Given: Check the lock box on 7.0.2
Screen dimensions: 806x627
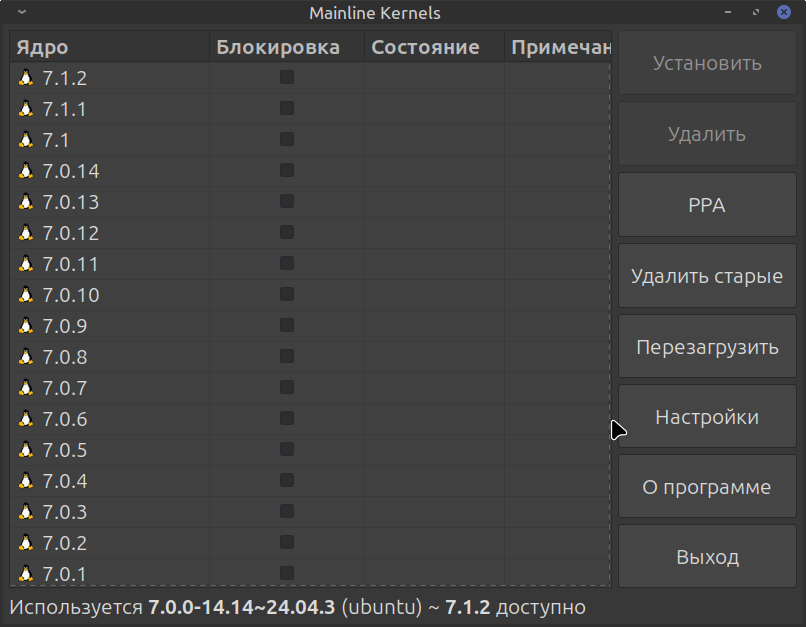Looking at the screenshot, I should (287, 542).
